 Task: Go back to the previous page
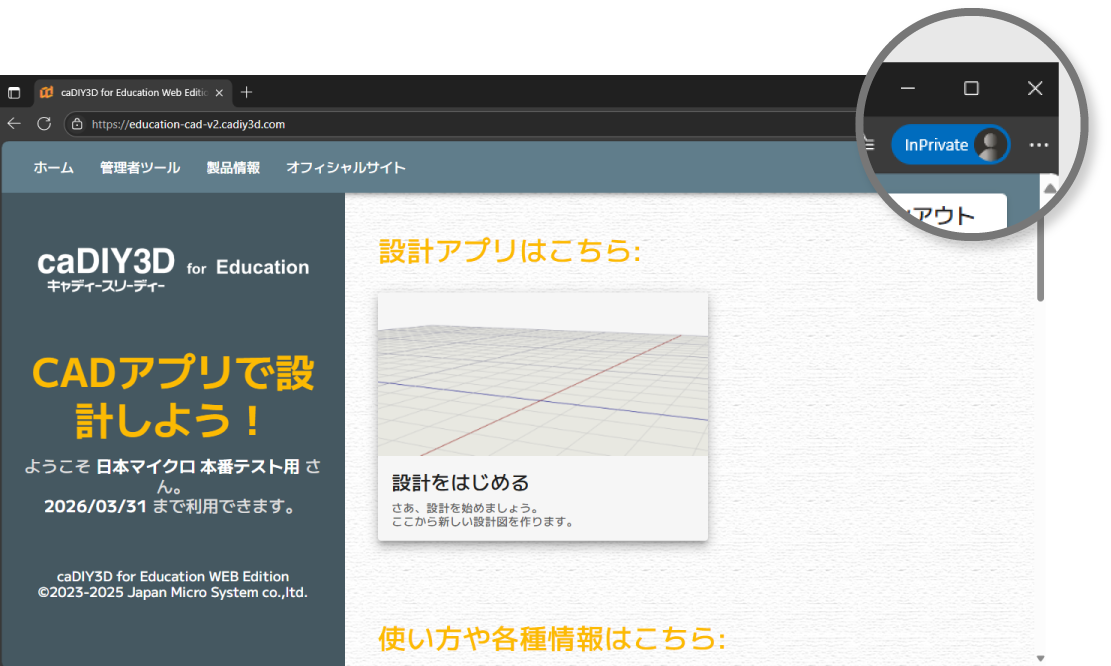tap(14, 124)
